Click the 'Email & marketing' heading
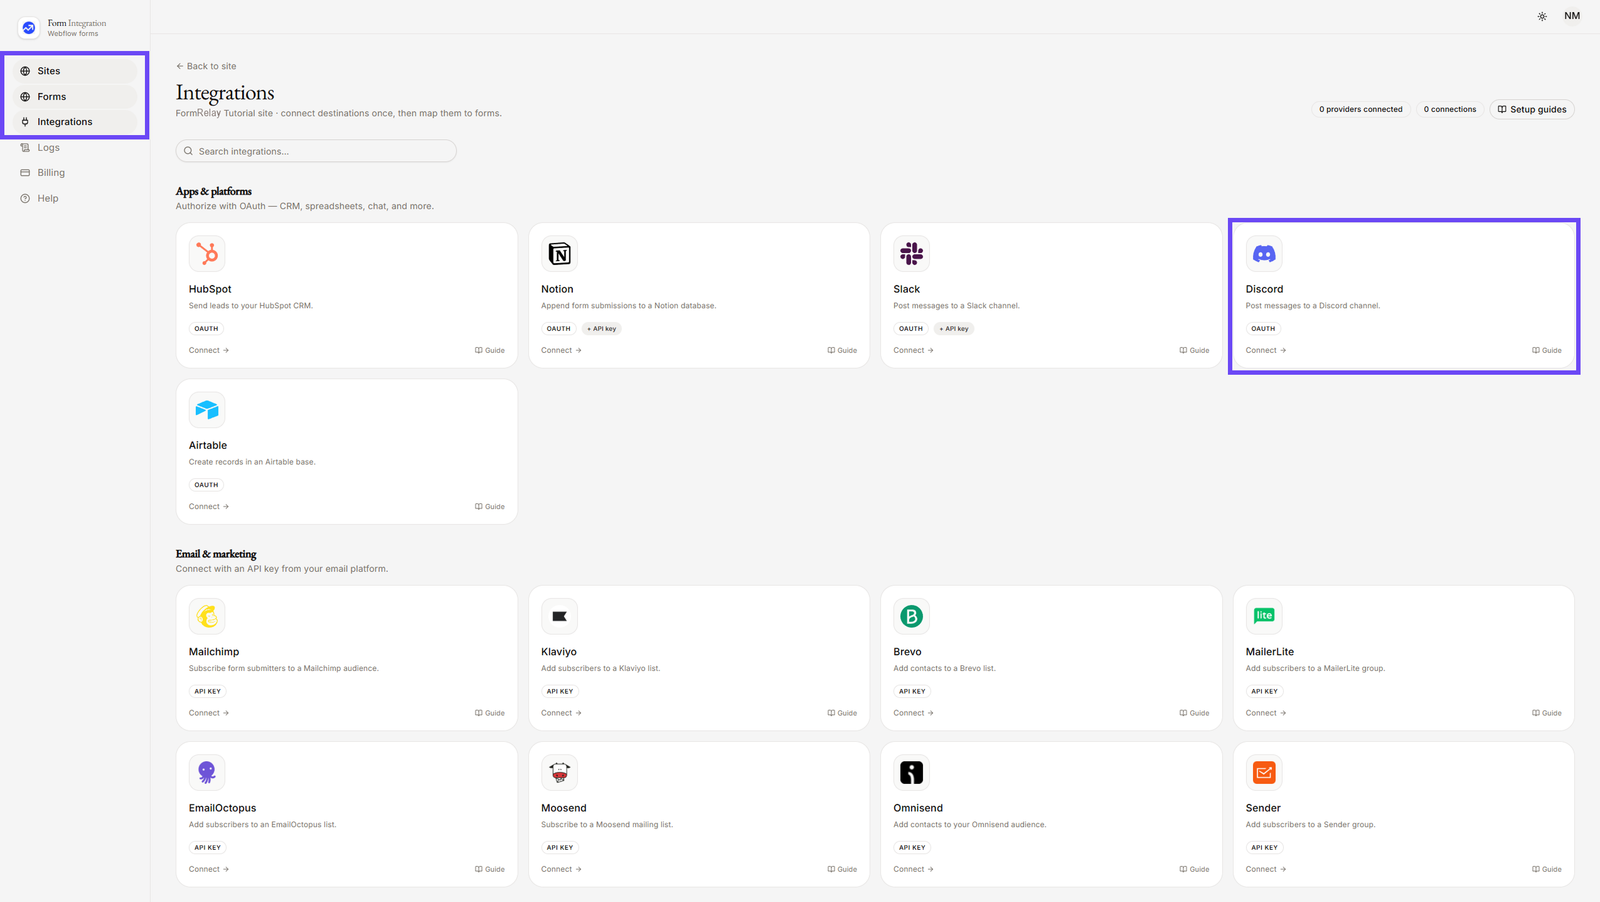The width and height of the screenshot is (1600, 902). point(216,554)
